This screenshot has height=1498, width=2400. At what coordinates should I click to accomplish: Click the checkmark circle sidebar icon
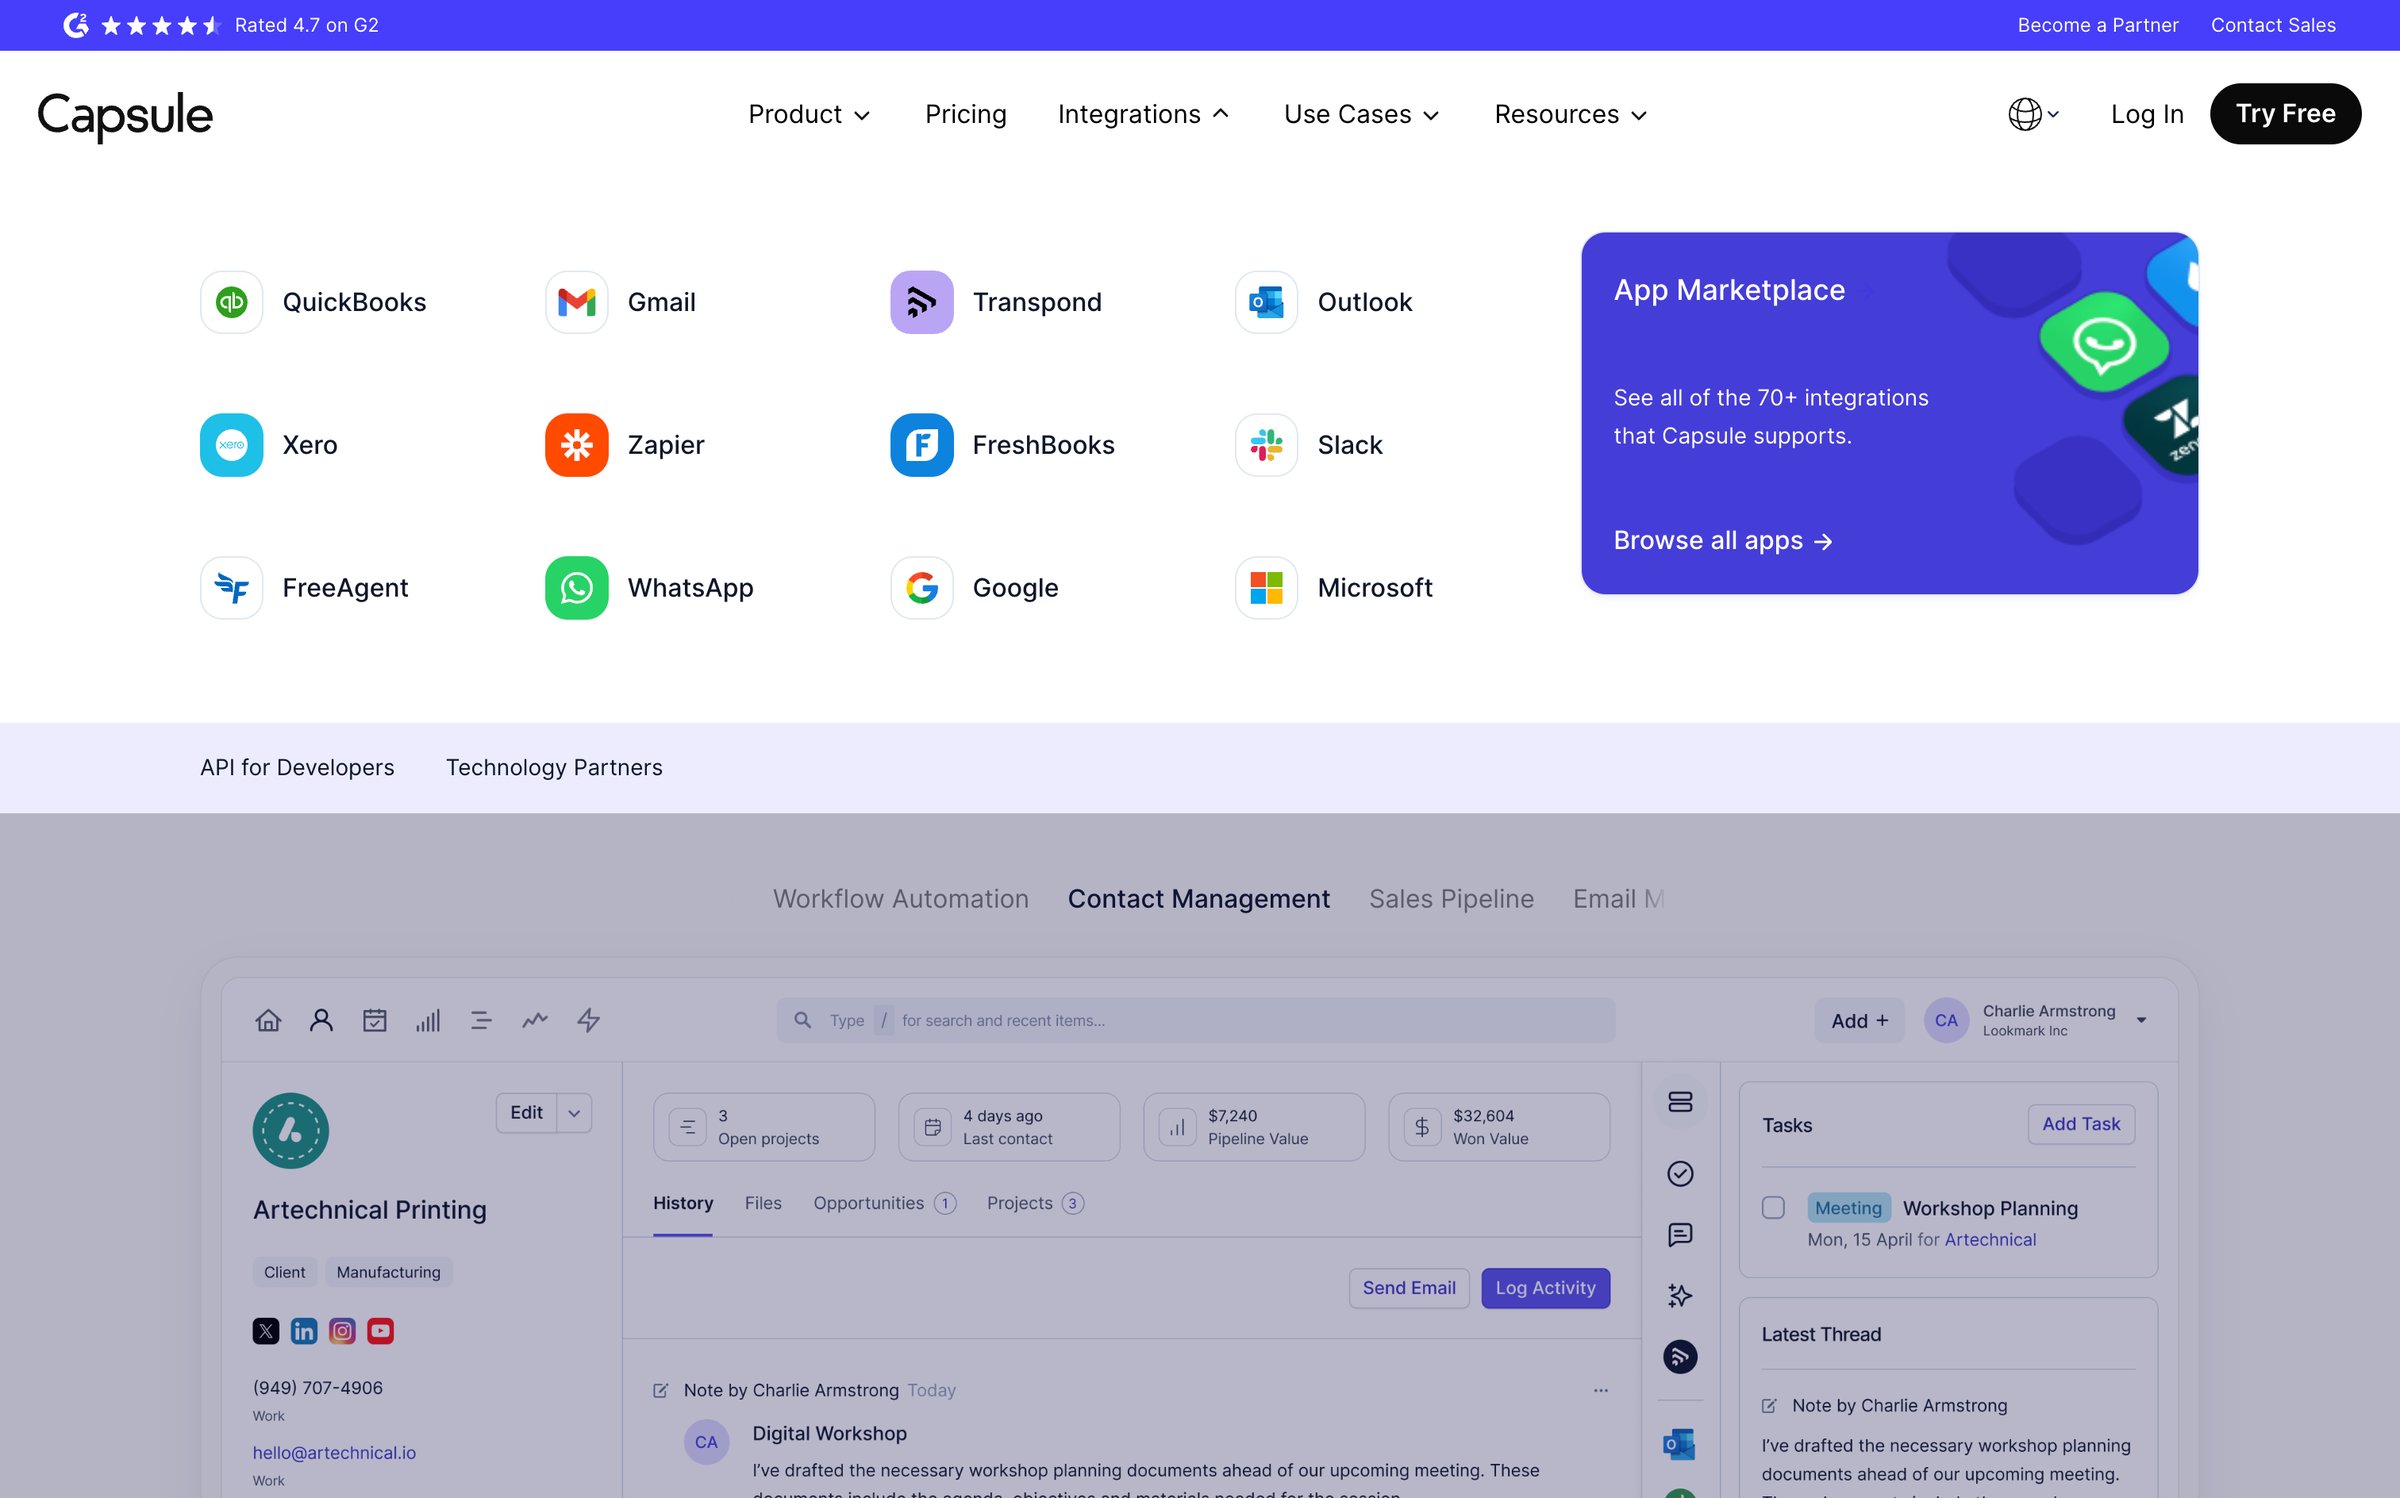click(x=1680, y=1173)
